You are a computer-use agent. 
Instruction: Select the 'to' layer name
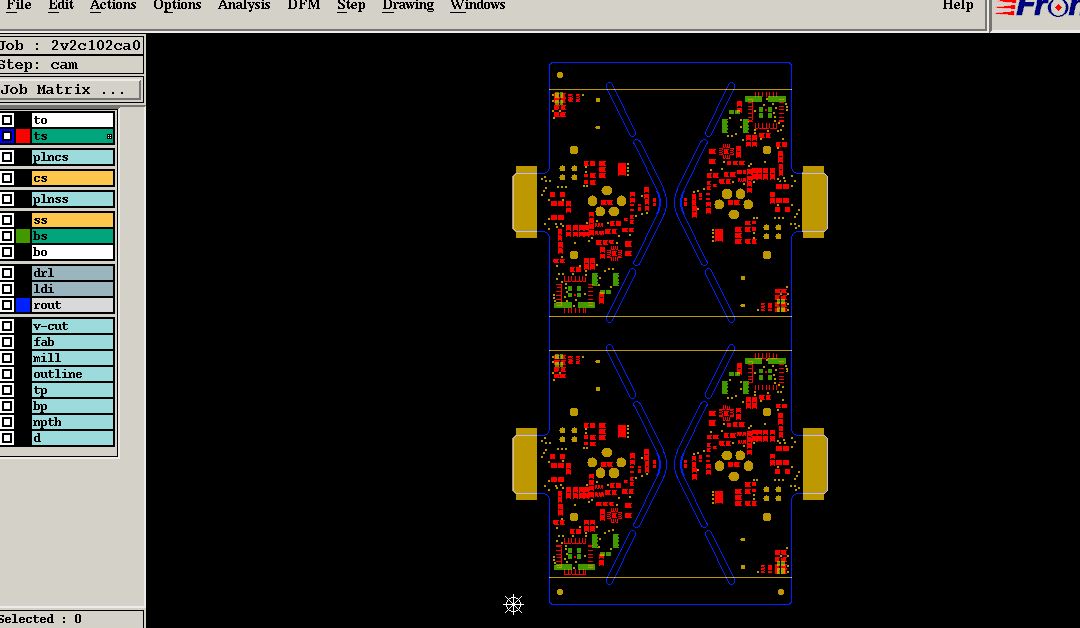click(72, 120)
